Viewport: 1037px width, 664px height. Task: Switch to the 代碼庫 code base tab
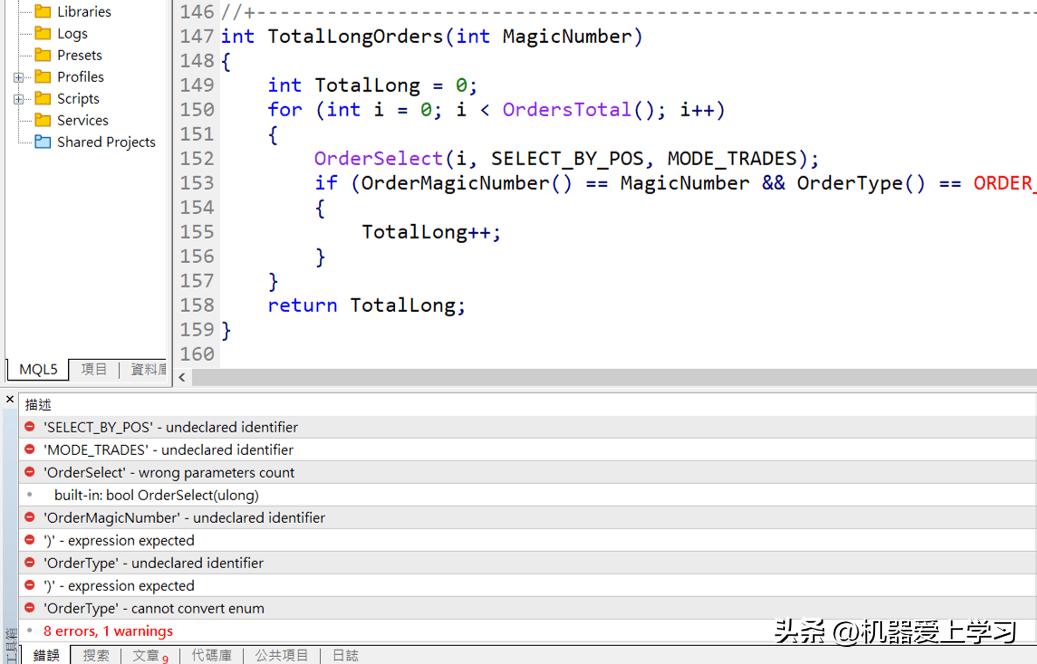[x=212, y=655]
